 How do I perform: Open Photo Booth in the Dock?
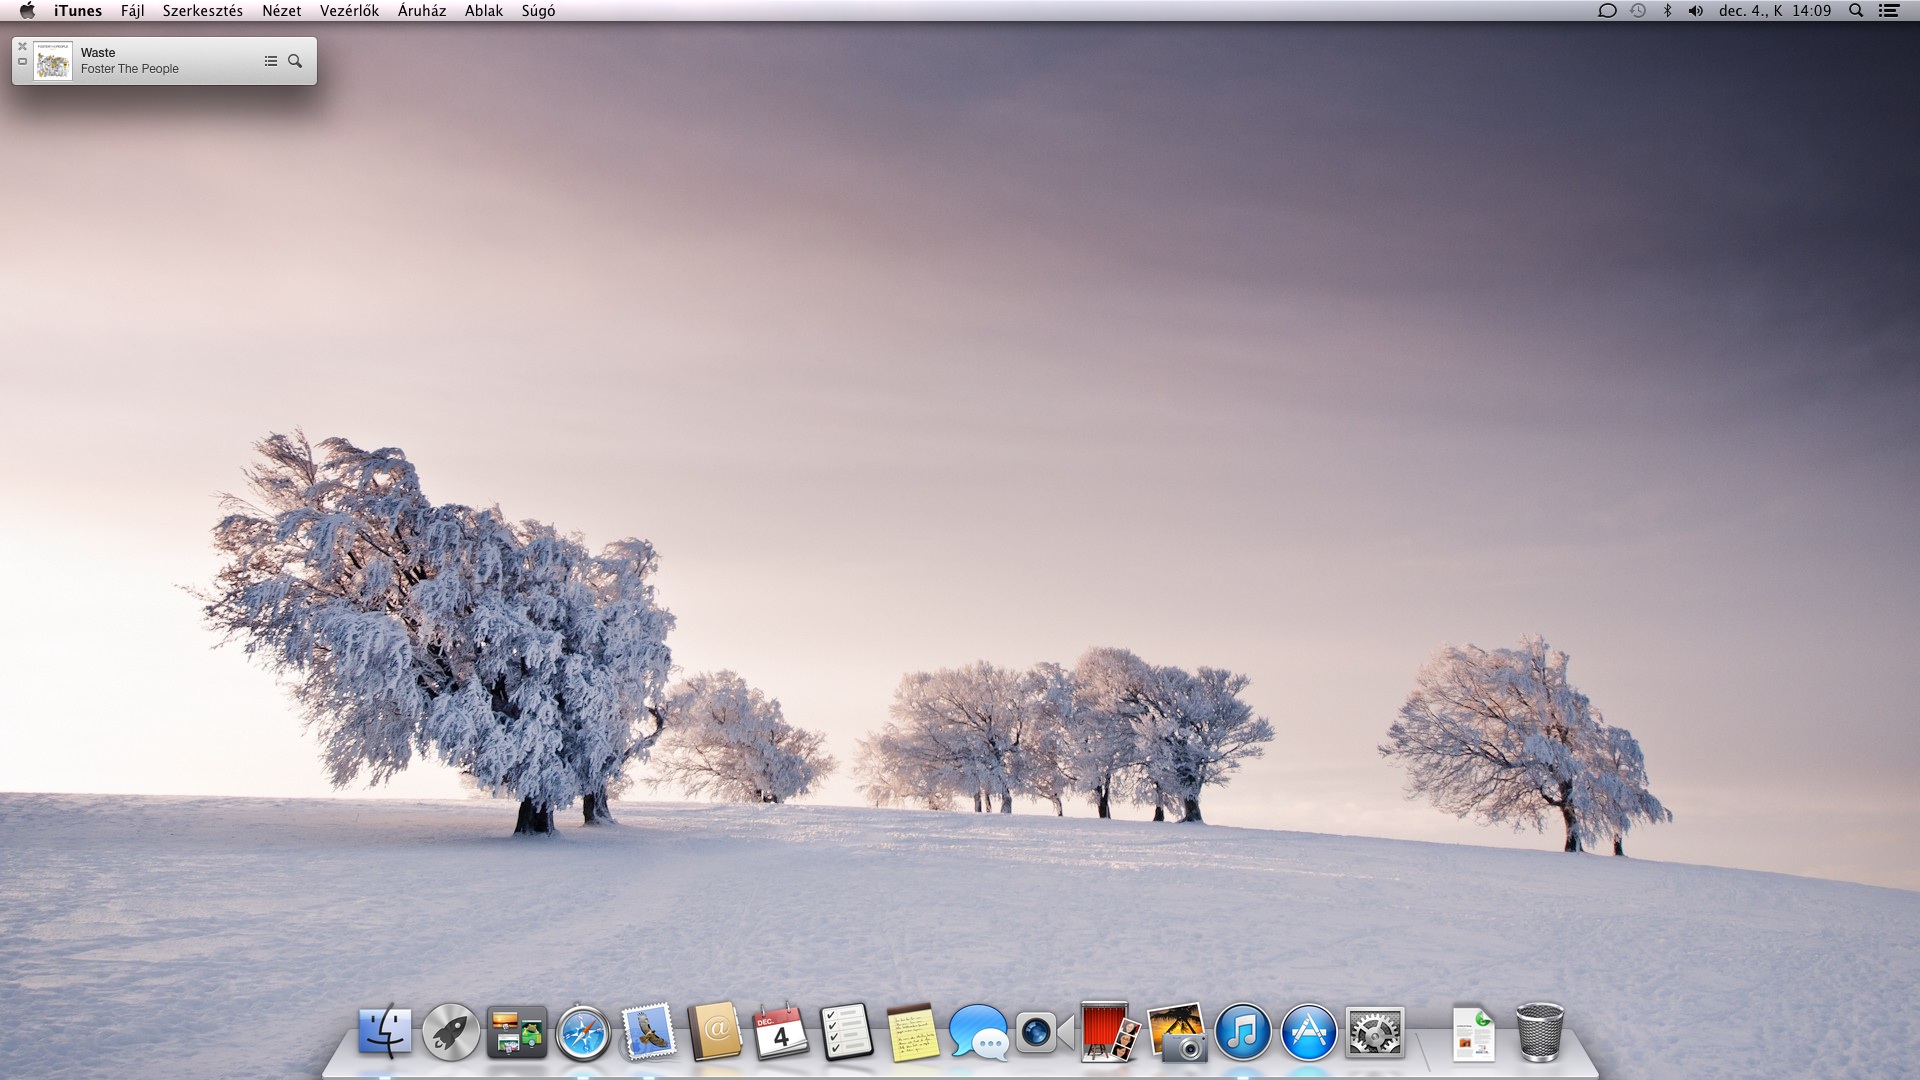pyautogui.click(x=1107, y=1032)
